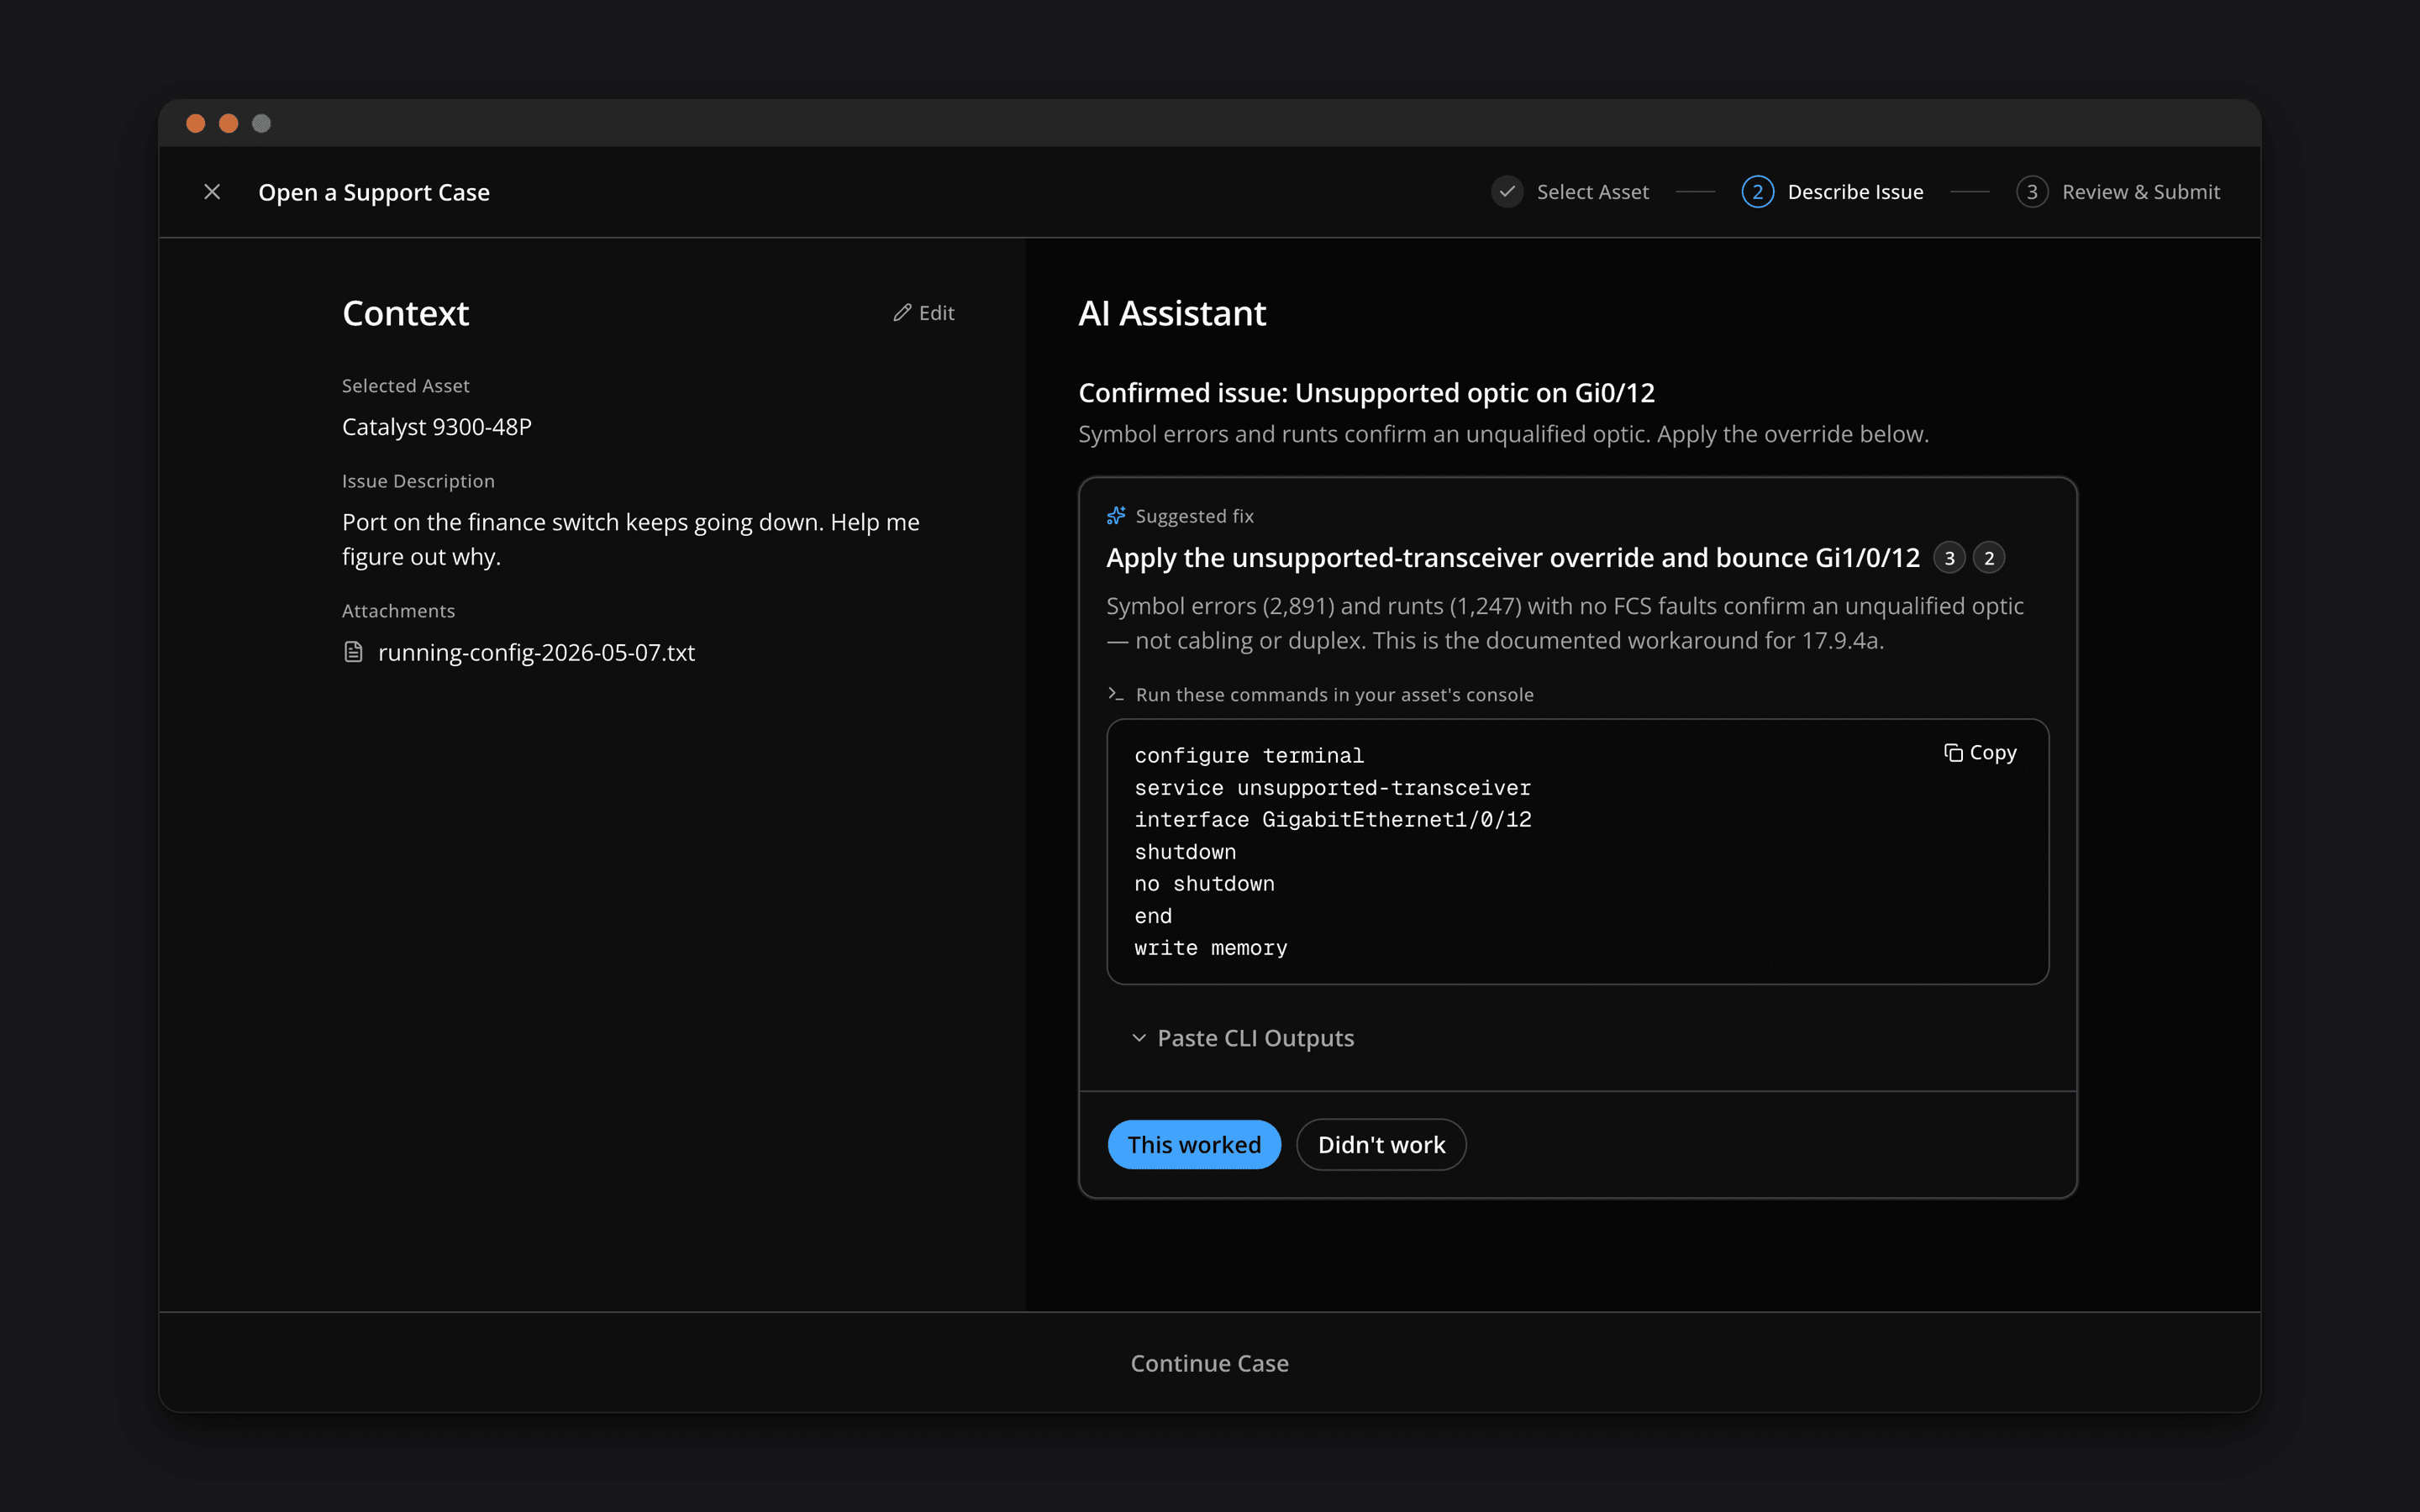Click the gray window zoom dot

(x=261, y=123)
